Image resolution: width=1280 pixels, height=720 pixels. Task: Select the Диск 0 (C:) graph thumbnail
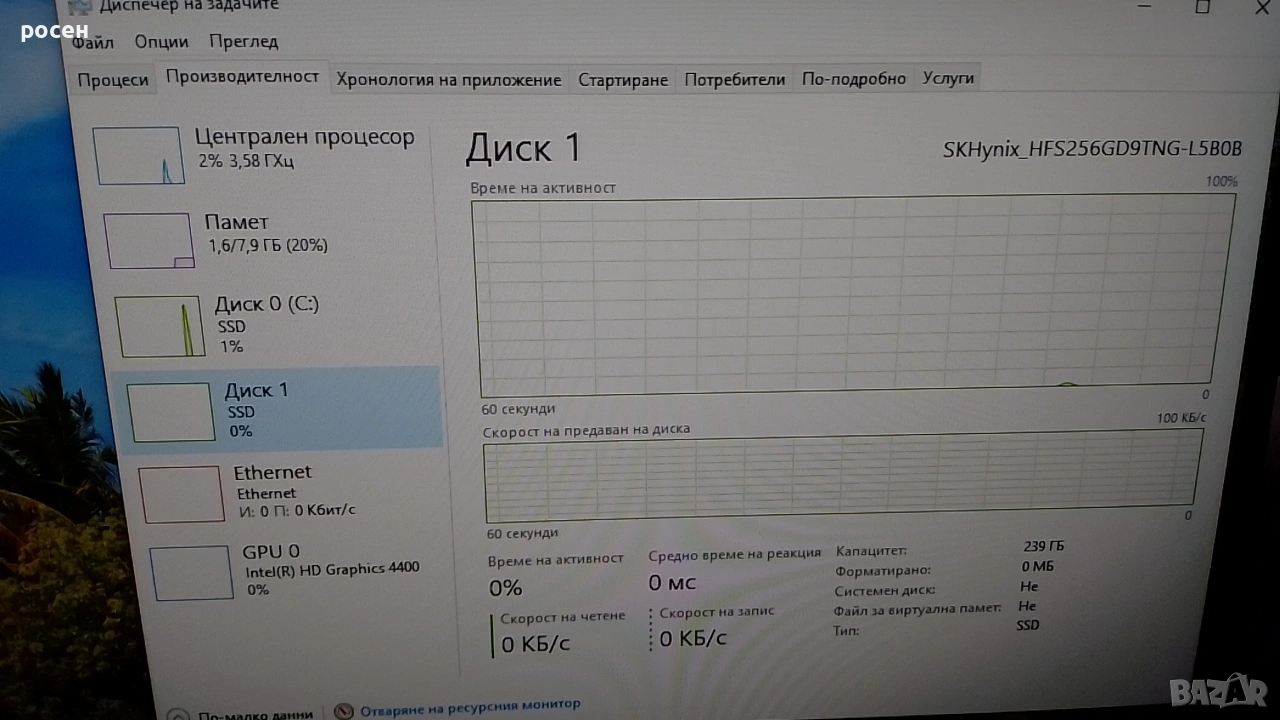tap(160, 327)
